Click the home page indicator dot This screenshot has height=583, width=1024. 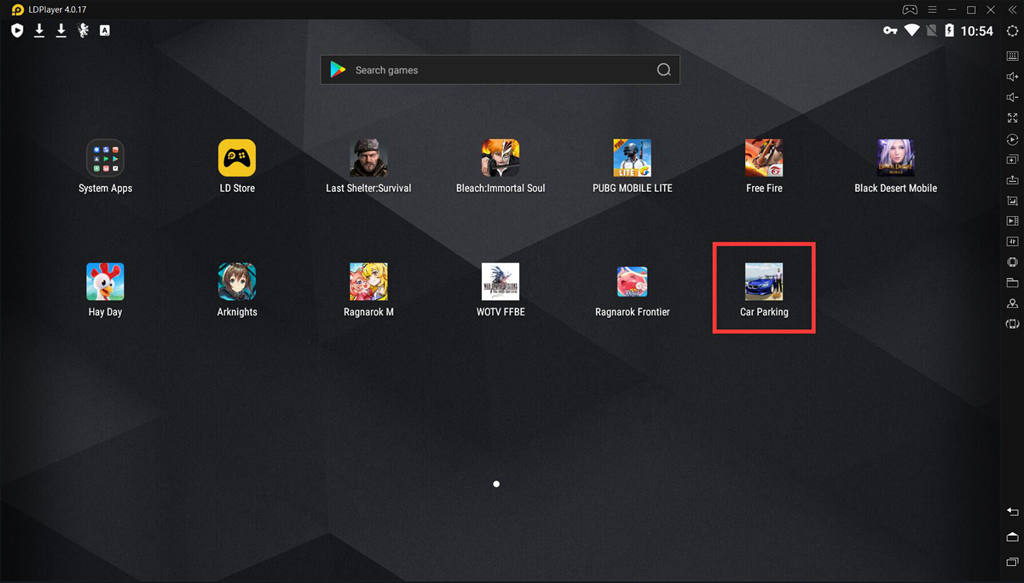pyautogui.click(x=496, y=484)
